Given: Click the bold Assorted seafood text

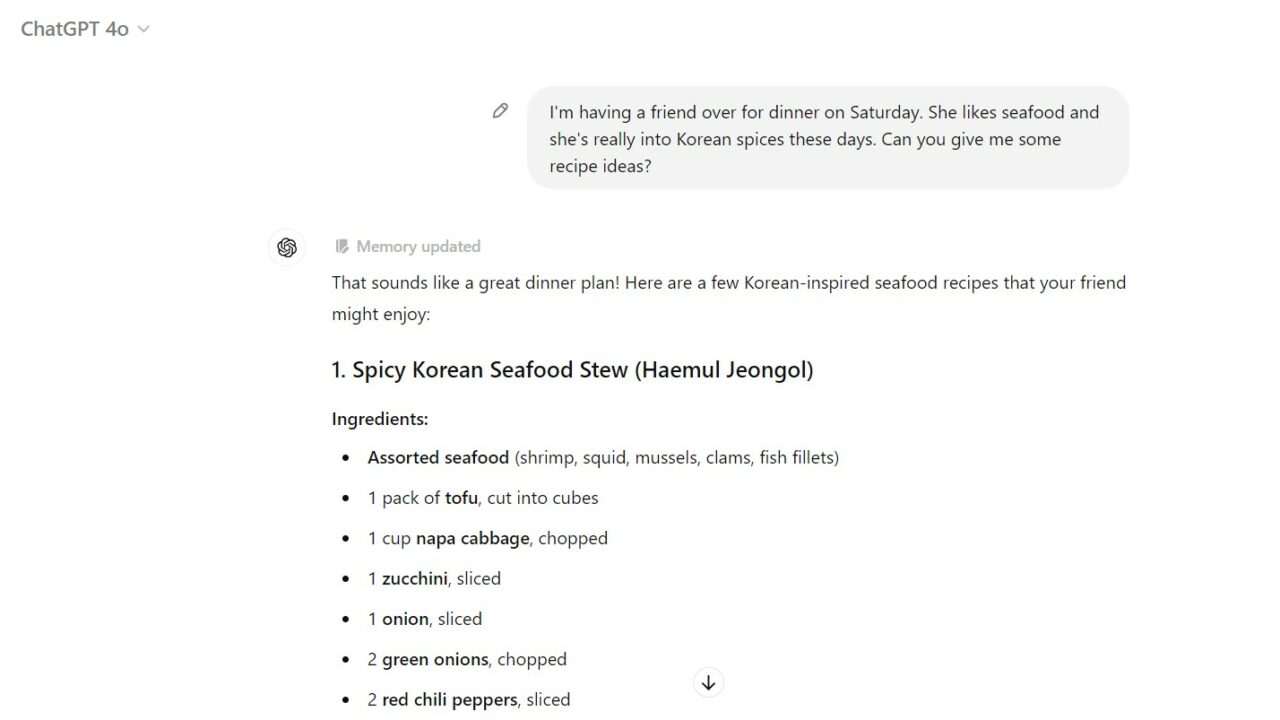Looking at the screenshot, I should [438, 457].
